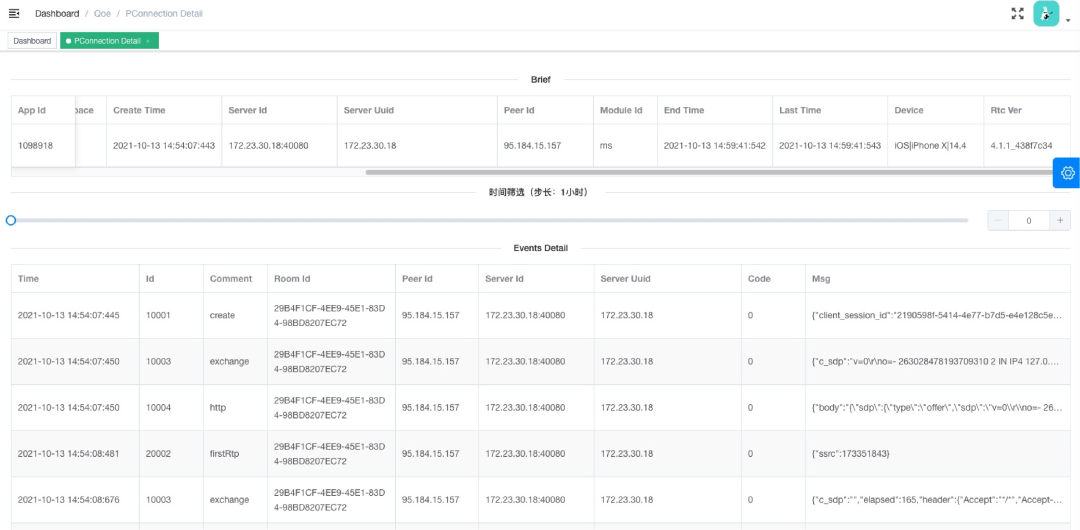Click the user avatar image
1080x530 pixels.
(1045, 13)
